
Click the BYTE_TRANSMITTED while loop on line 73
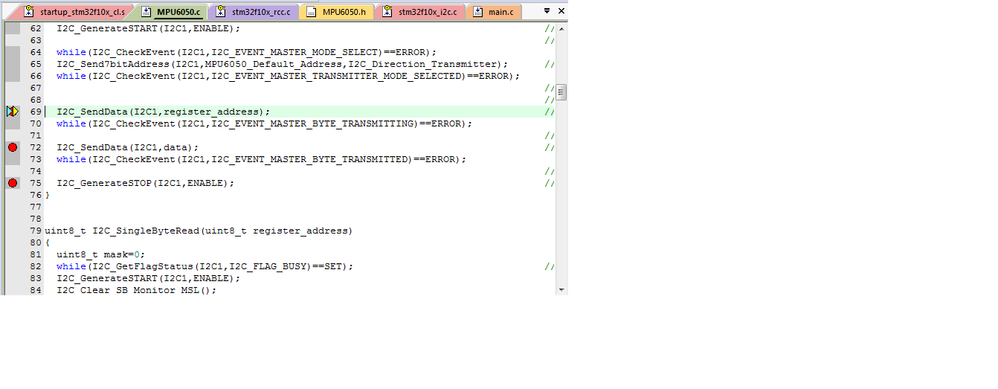pyautogui.click(x=262, y=159)
